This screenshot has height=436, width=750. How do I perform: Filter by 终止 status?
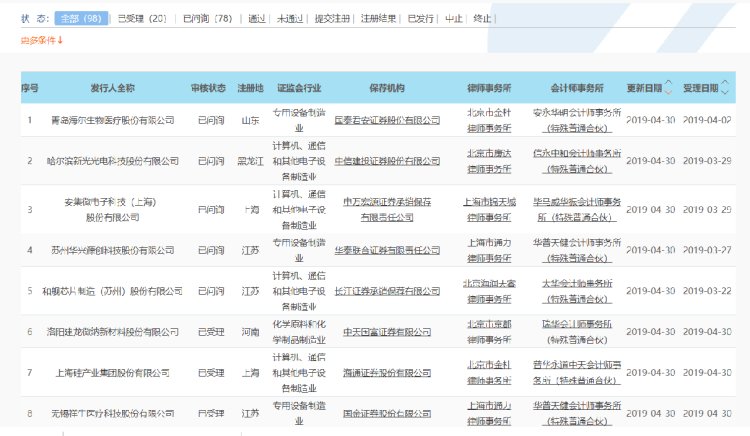click(482, 18)
